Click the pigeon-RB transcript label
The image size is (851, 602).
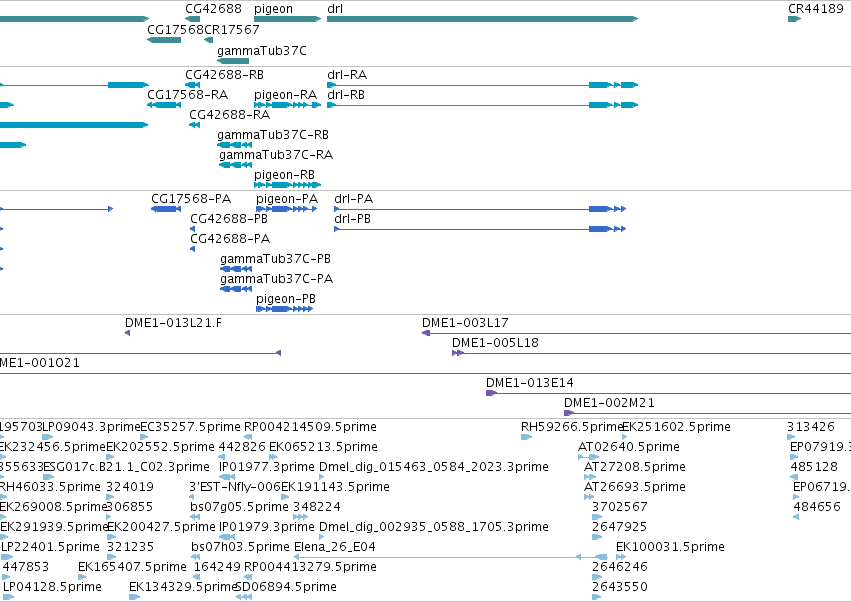pyautogui.click(x=284, y=175)
